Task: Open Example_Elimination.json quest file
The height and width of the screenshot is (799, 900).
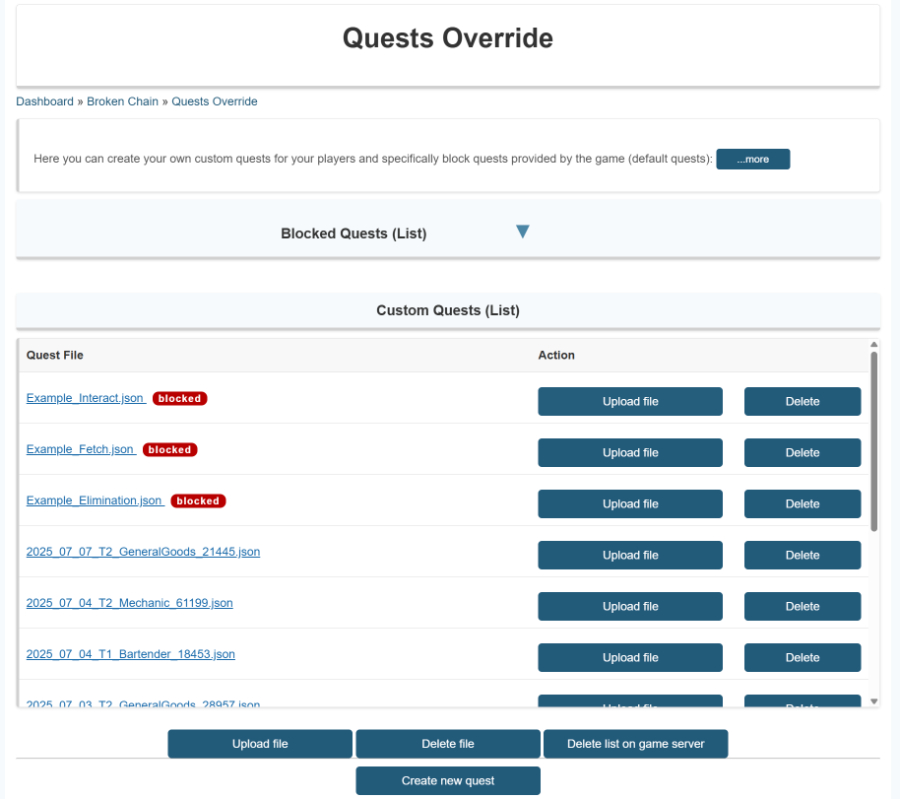Action: click(x=94, y=500)
